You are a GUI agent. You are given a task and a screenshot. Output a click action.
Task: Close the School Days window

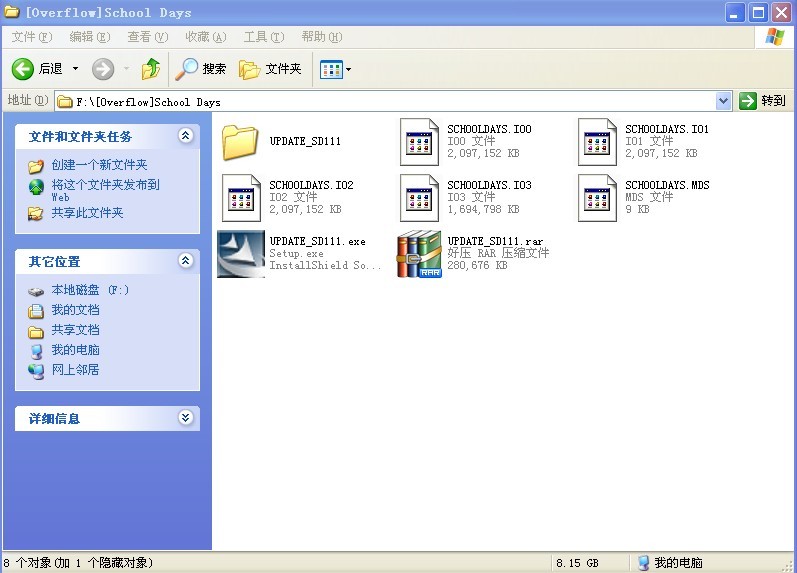782,13
